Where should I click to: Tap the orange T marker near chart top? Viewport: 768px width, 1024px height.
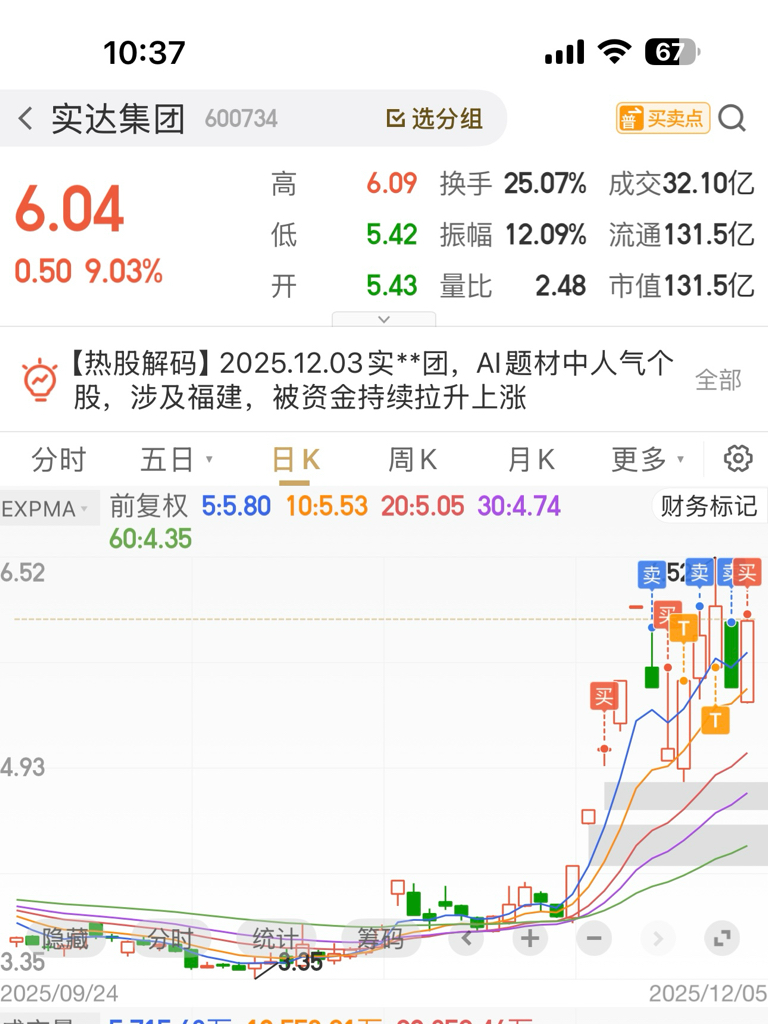click(x=684, y=628)
